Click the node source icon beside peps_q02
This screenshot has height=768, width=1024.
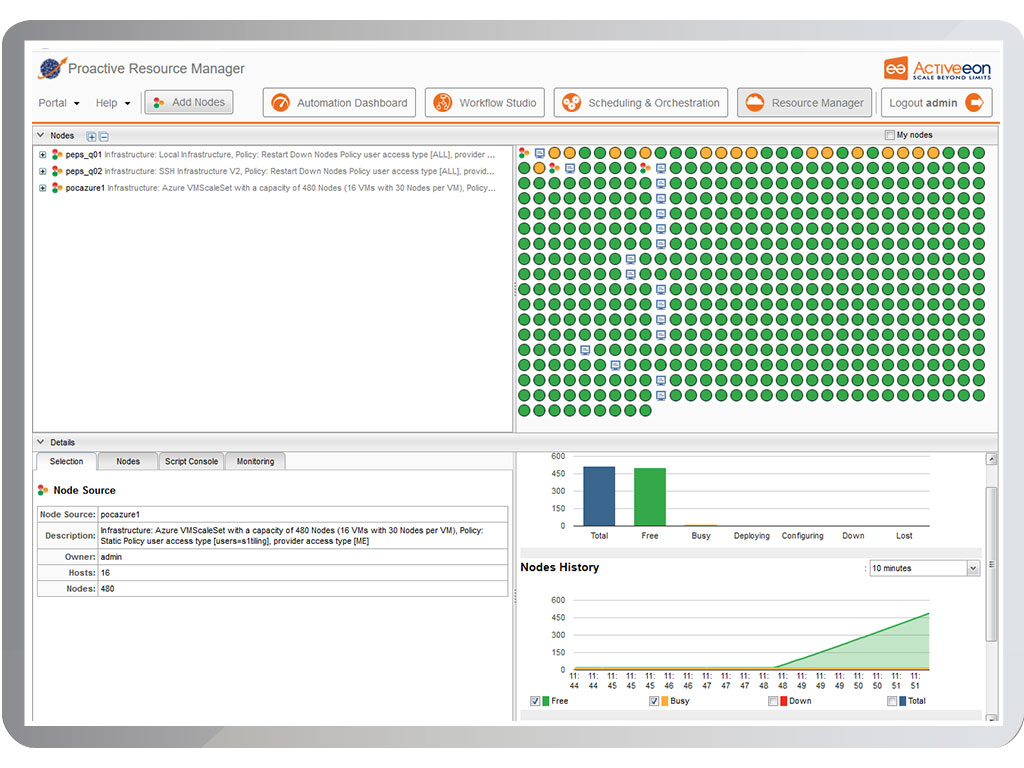pyautogui.click(x=57, y=171)
